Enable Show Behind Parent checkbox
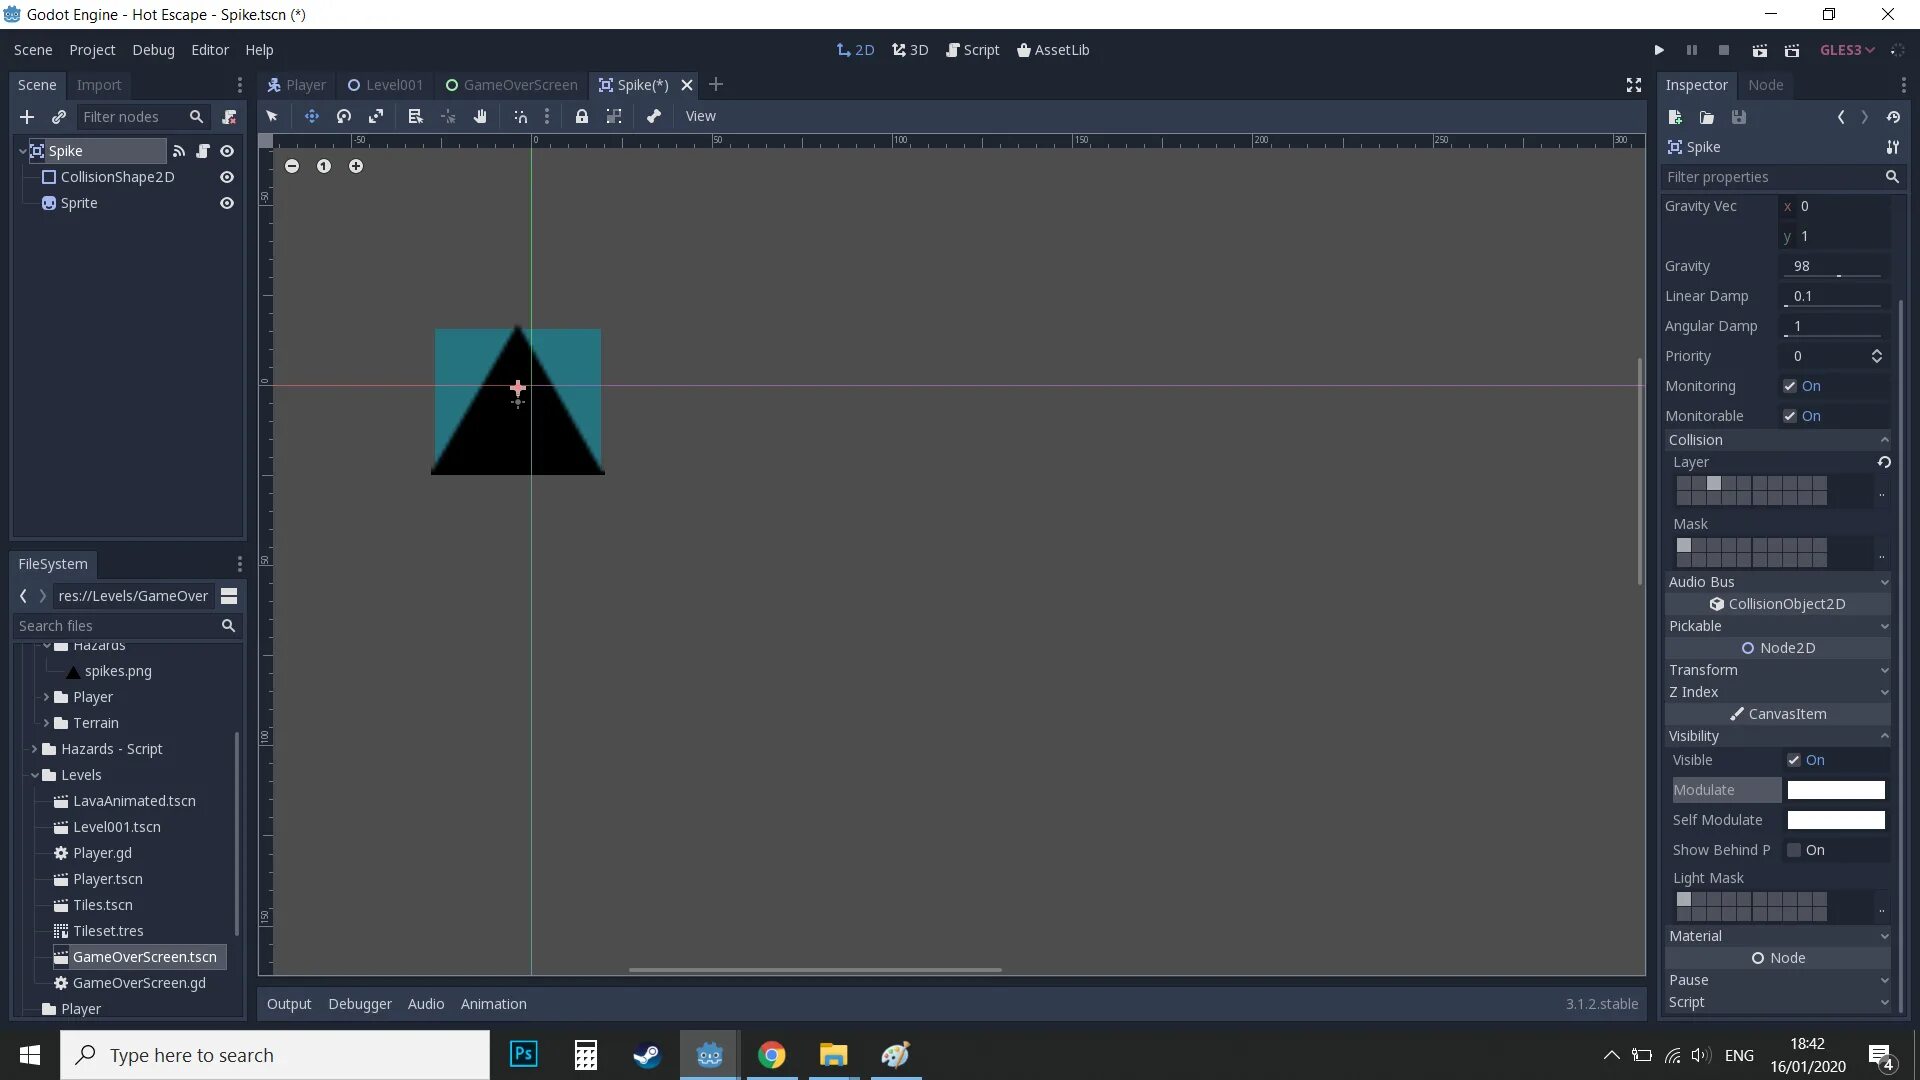Image resolution: width=1920 pixels, height=1080 pixels. [x=1794, y=850]
